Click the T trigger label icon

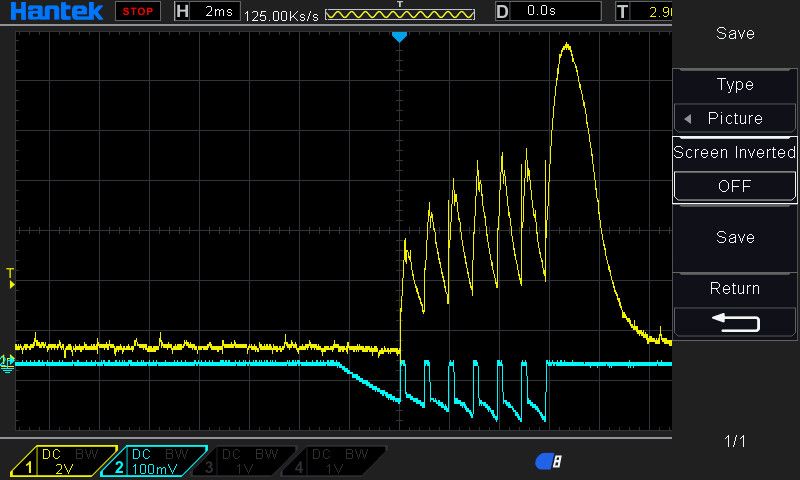point(622,11)
